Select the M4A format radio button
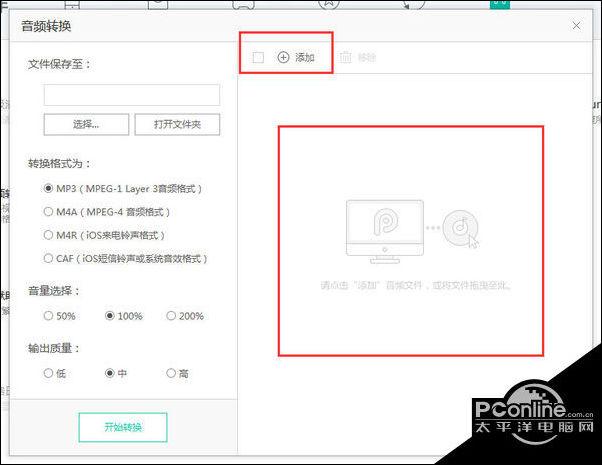The width and height of the screenshot is (602, 465). [48, 212]
